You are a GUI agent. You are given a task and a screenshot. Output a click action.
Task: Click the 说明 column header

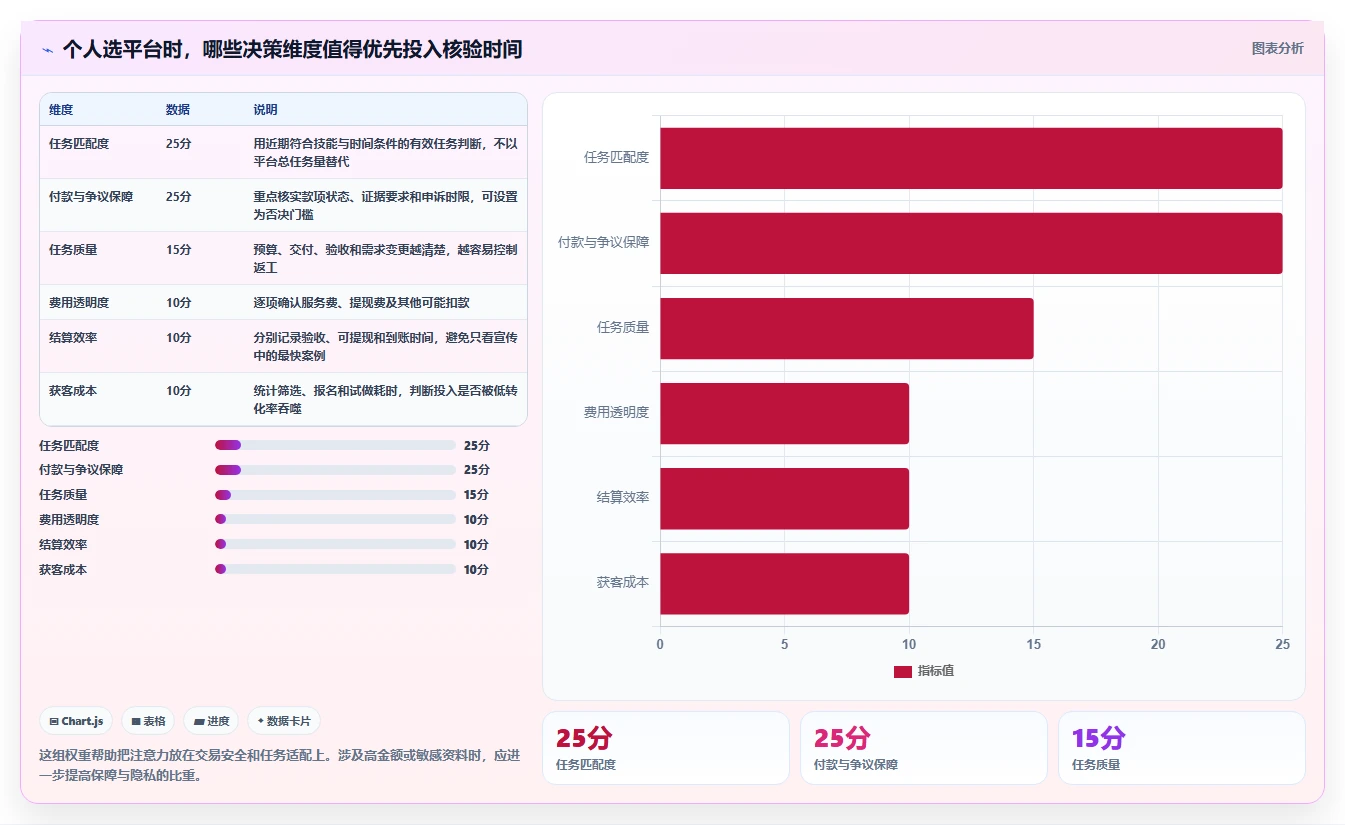(265, 109)
